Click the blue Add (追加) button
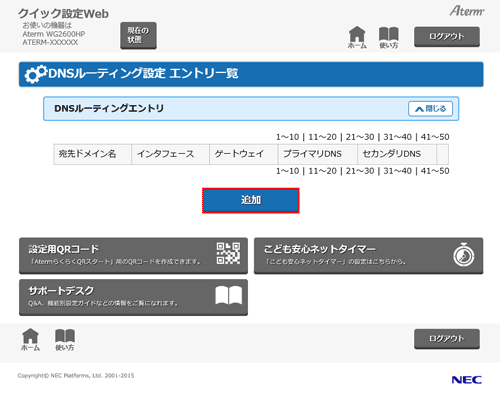500x393 pixels. pos(251,200)
